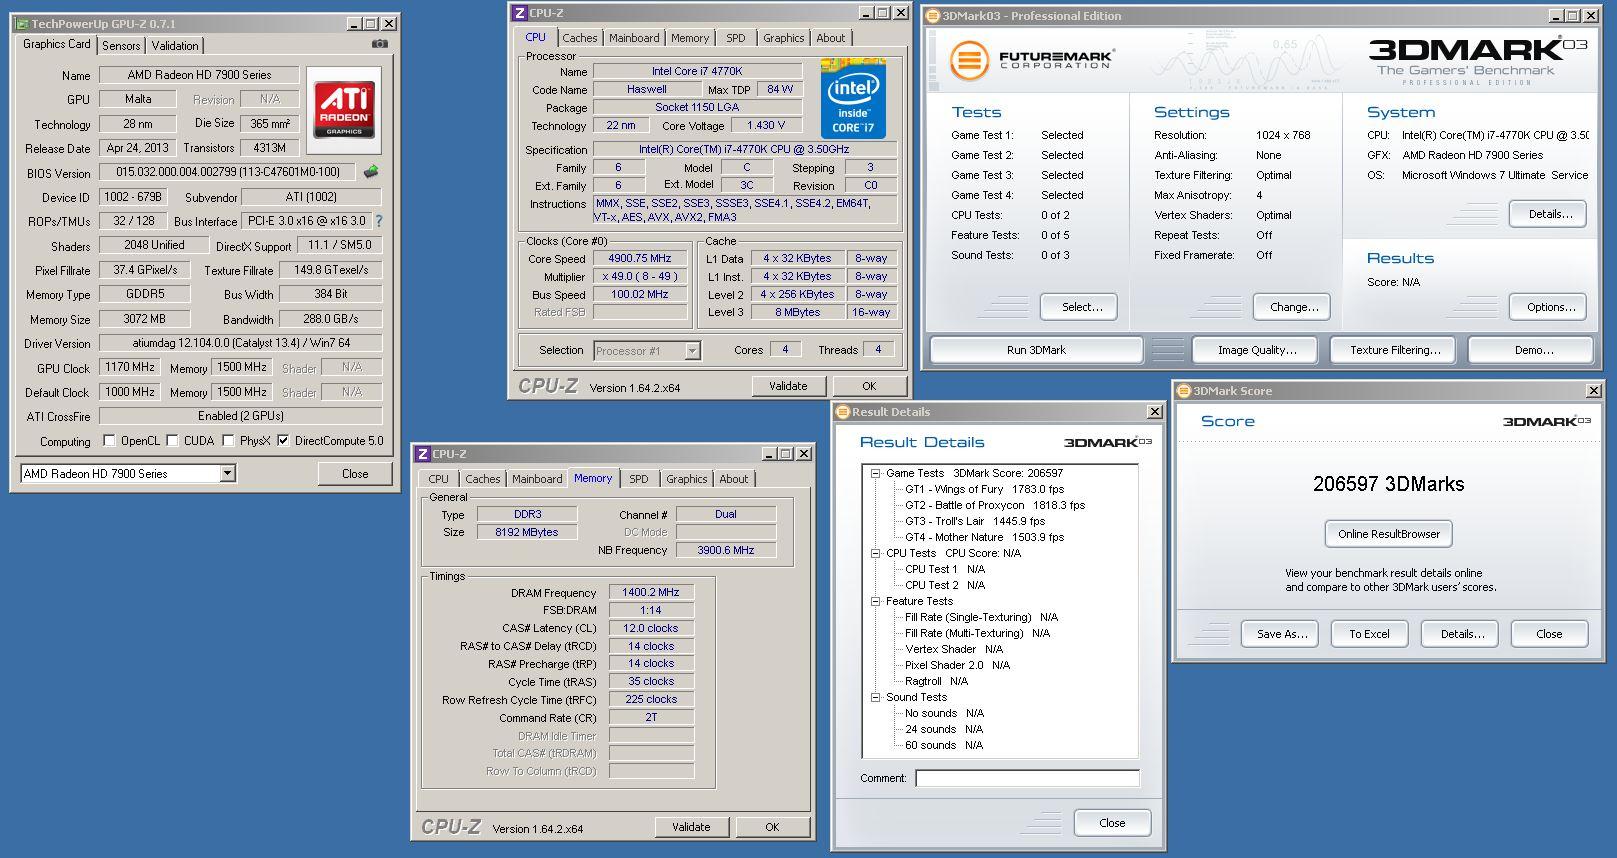This screenshot has height=858, width=1617.
Task: Open the About tab in top CPU-Z window
Action: click(831, 38)
